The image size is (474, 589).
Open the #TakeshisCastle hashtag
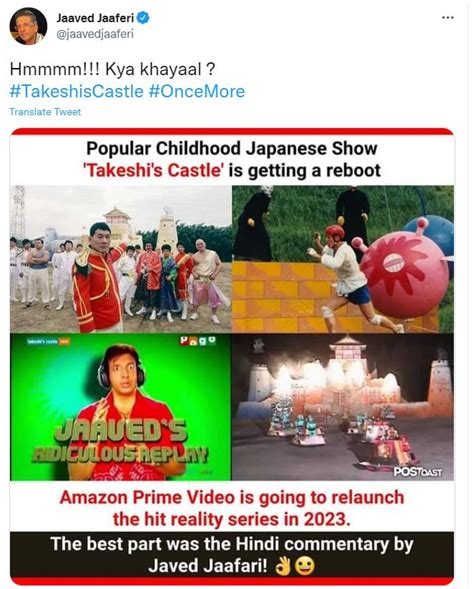click(77, 91)
